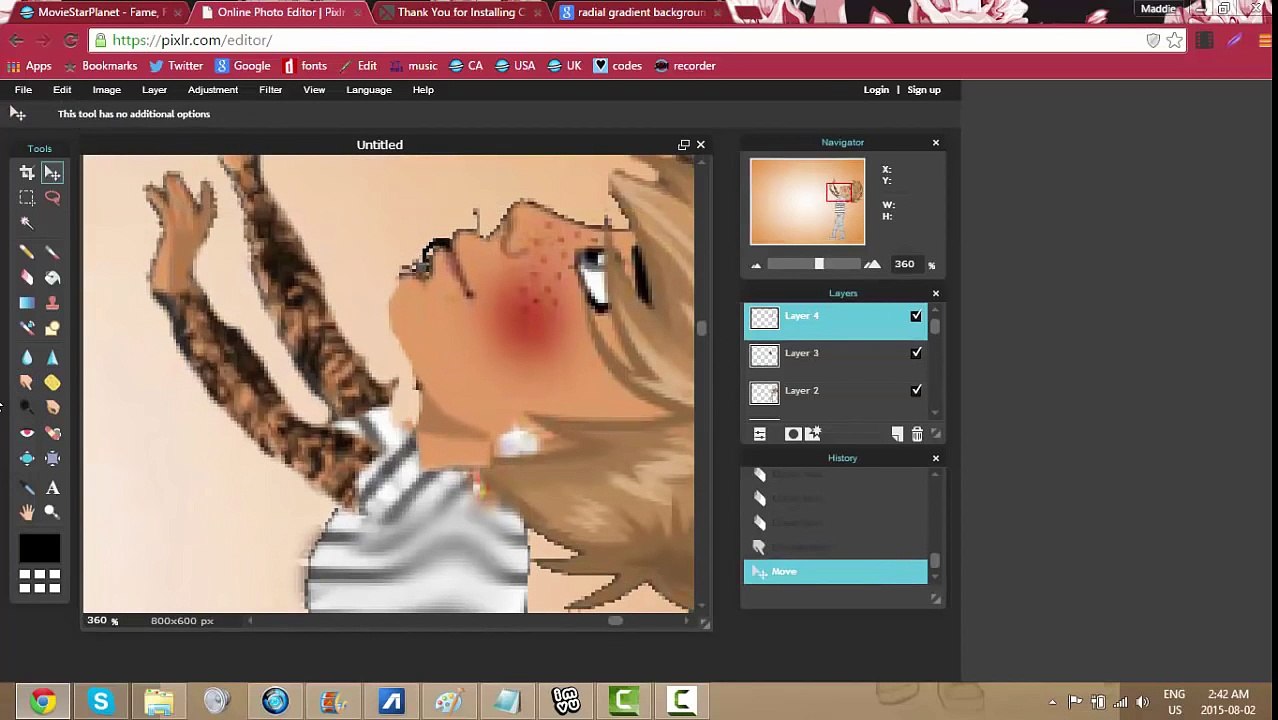Click Navigator zoom-in large mountain icon
The image size is (1278, 720).
click(872, 264)
